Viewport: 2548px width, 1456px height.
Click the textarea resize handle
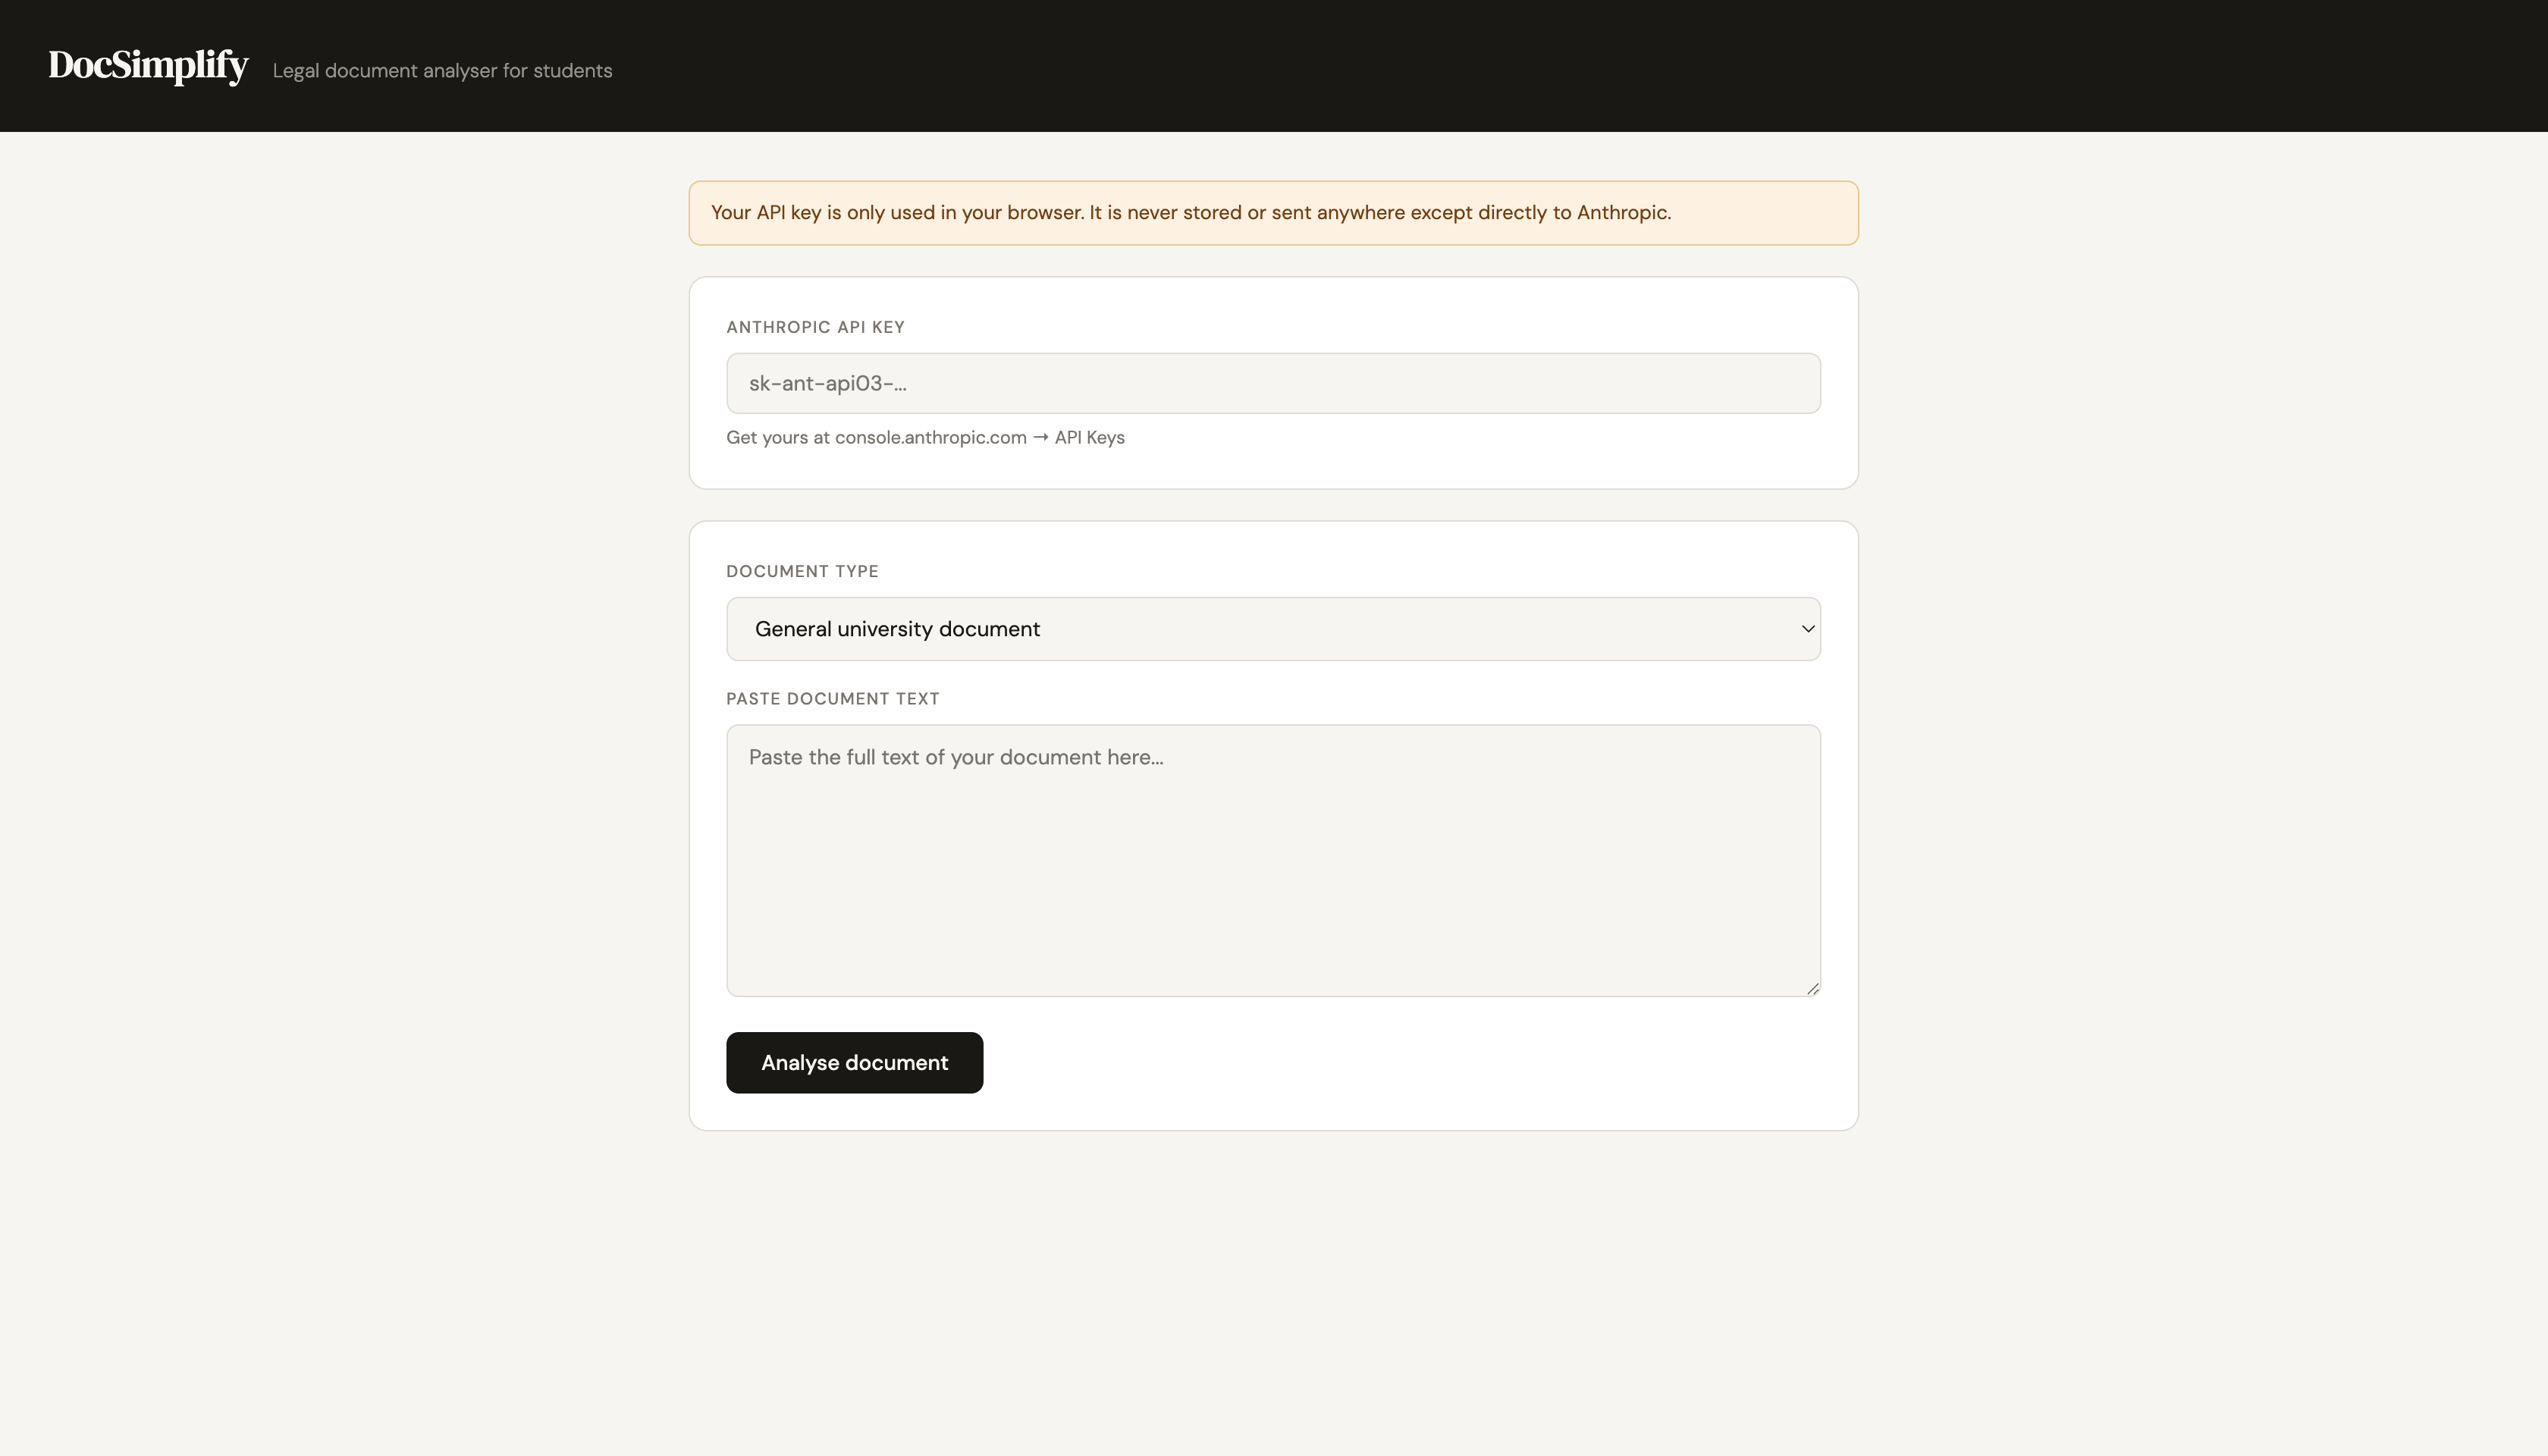click(x=1812, y=988)
